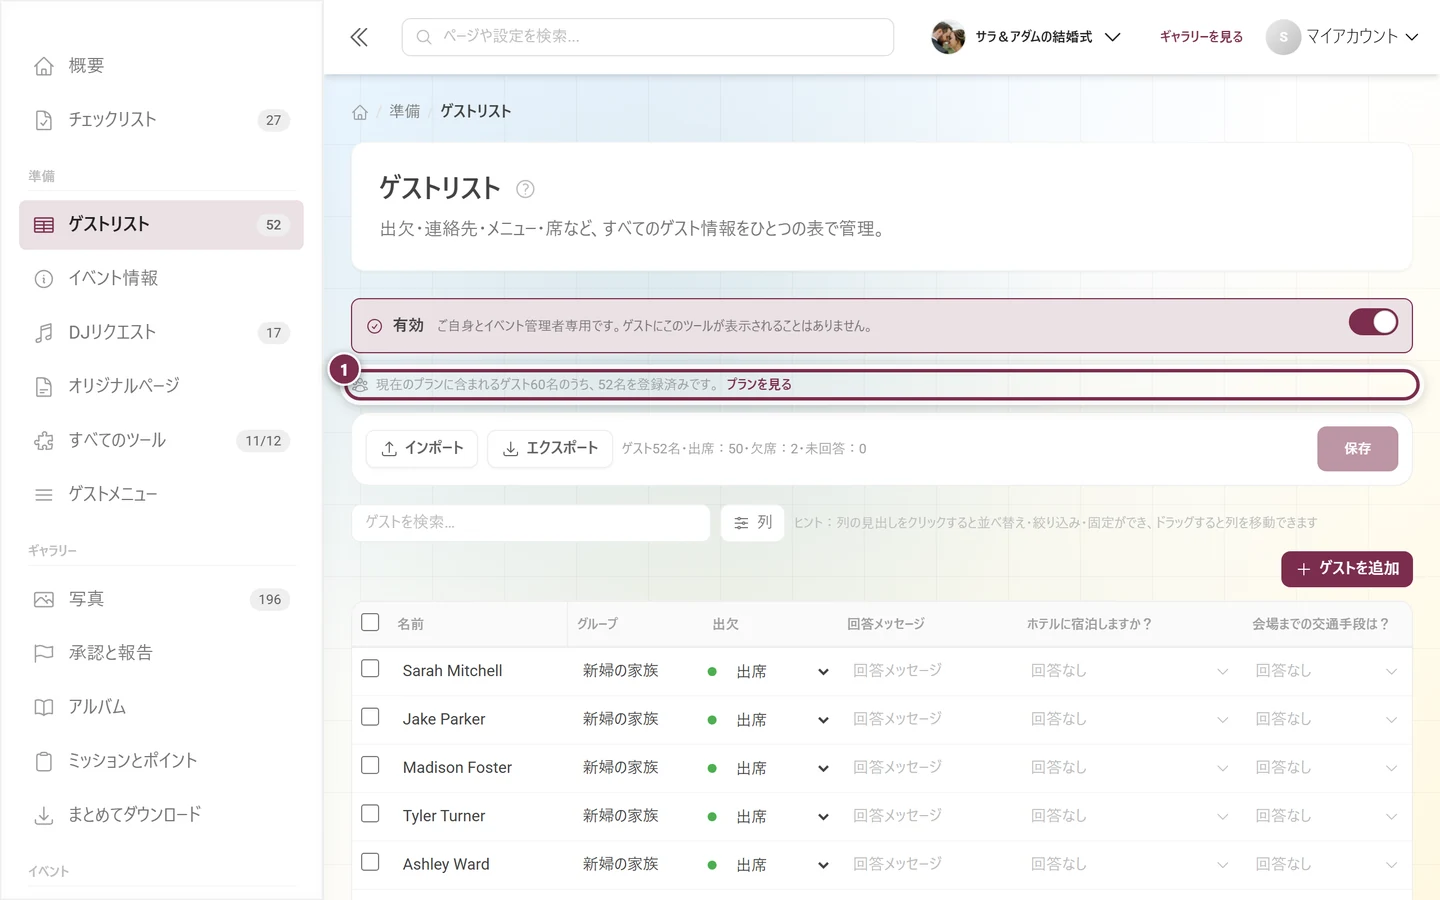Click the 概要 house icon in sidebar
Screen dimensions: 1440x900
(44, 66)
